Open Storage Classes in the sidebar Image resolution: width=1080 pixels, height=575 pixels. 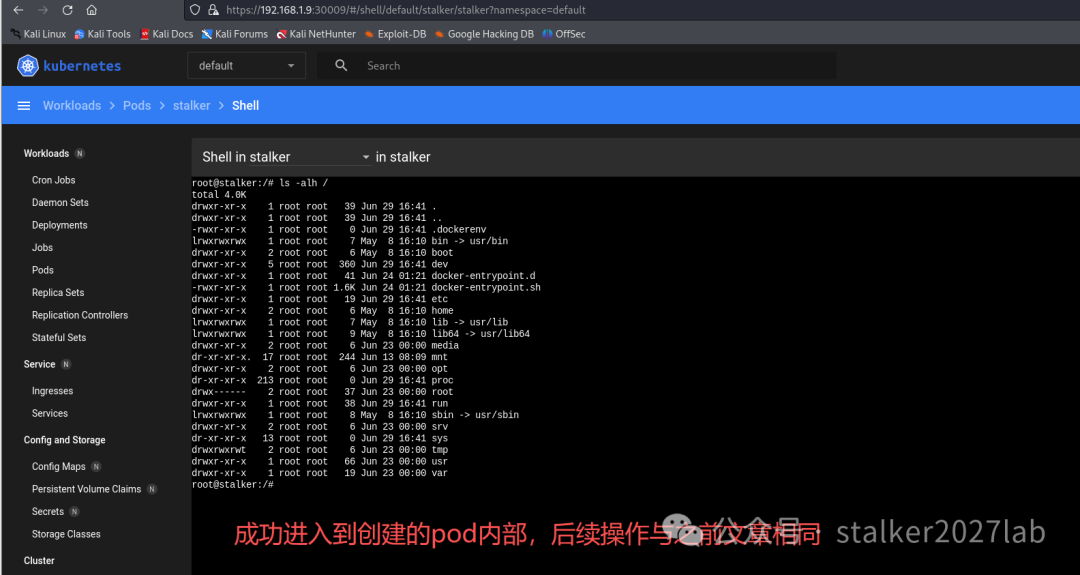66,534
